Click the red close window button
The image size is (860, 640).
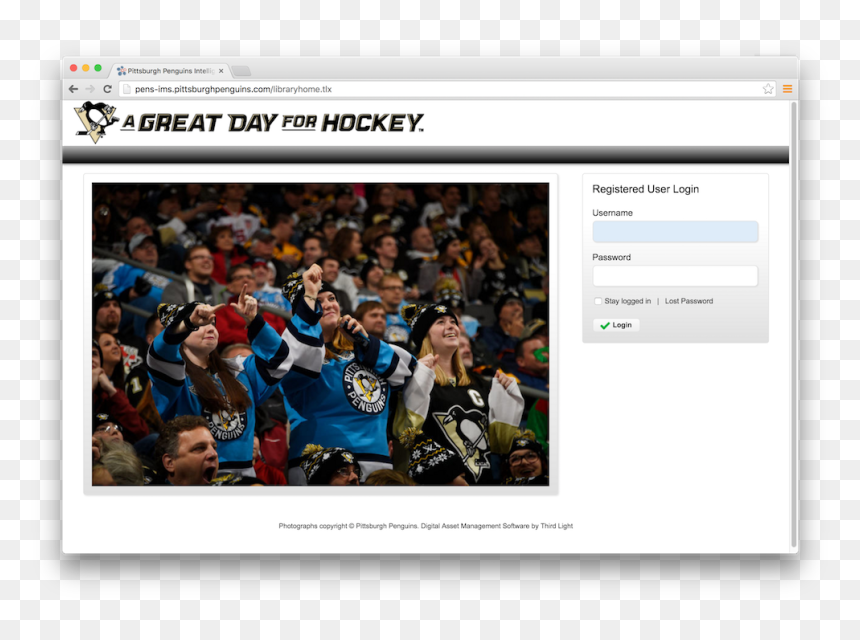point(73,68)
